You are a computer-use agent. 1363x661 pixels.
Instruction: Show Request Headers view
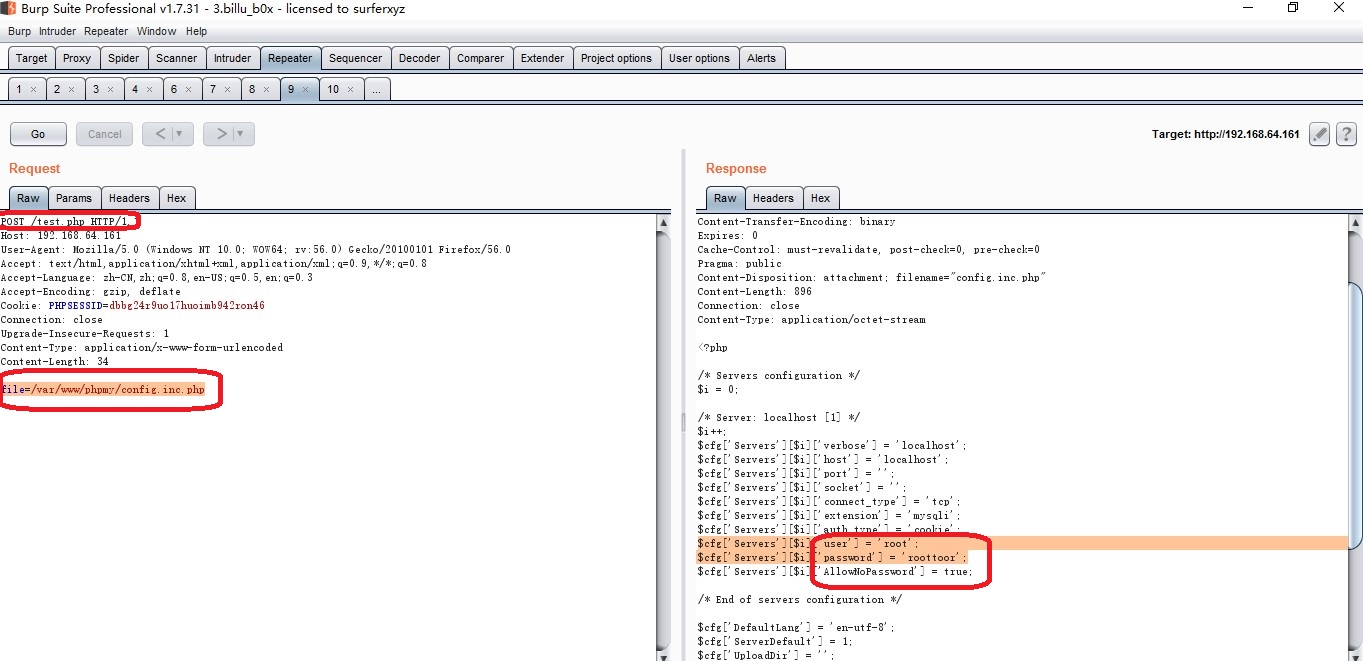tap(129, 198)
